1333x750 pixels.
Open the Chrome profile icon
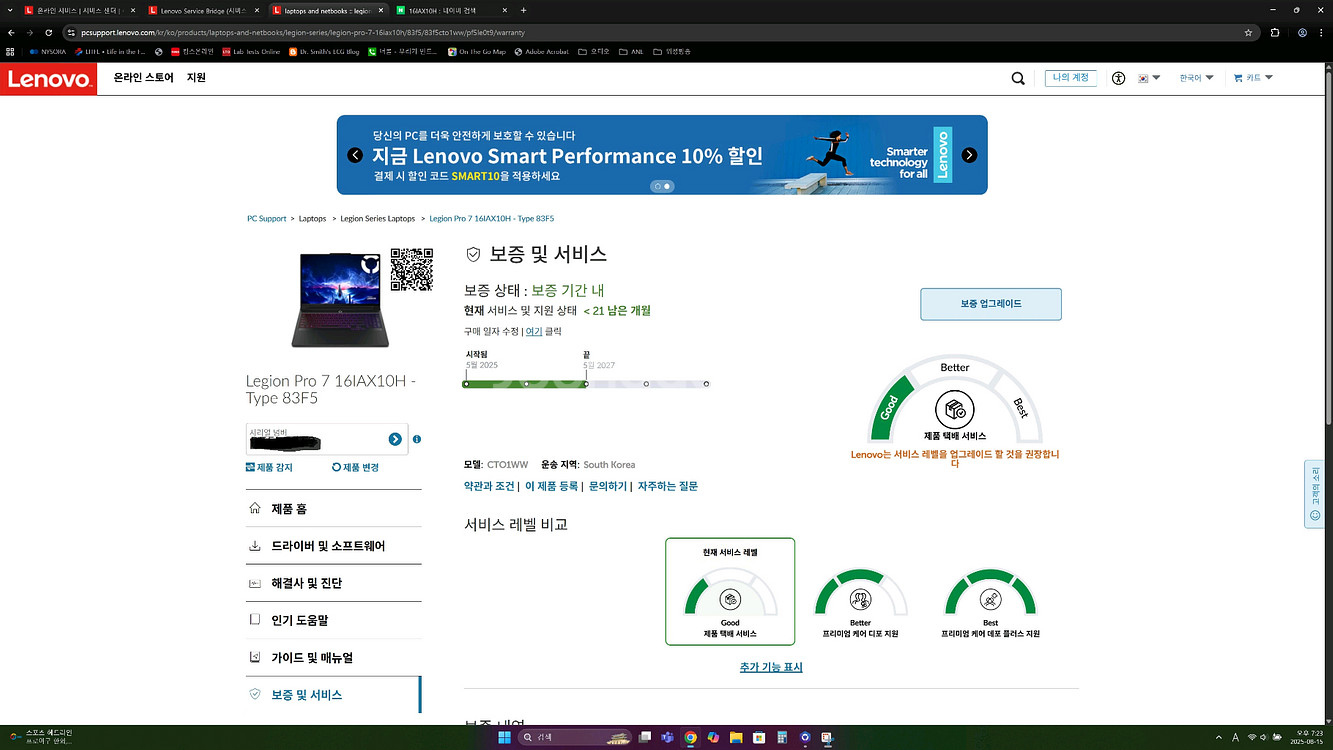pyautogui.click(x=1302, y=32)
